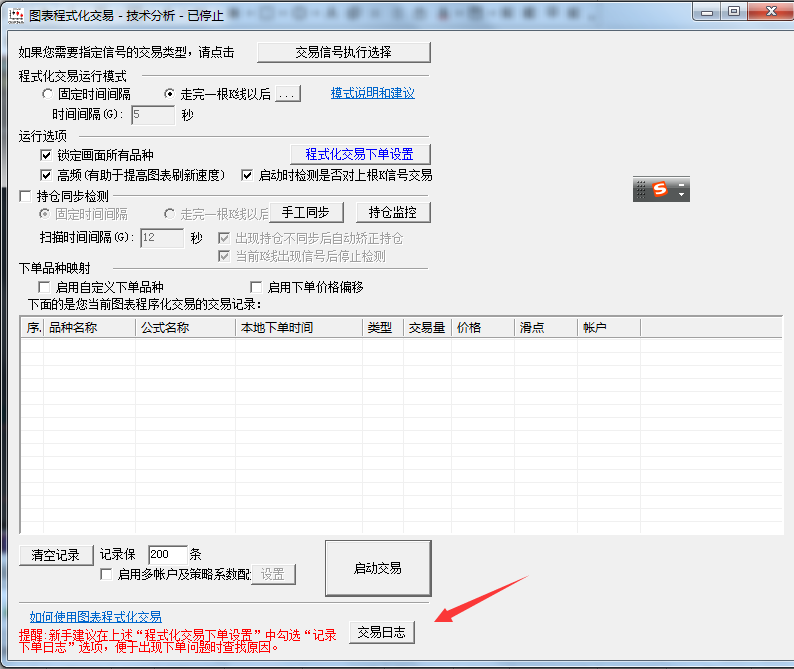Open 交易信号执行选择 button

(344, 52)
